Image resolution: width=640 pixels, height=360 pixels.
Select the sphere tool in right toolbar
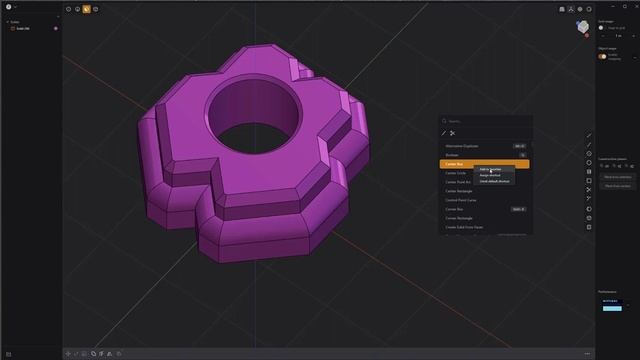tap(589, 209)
